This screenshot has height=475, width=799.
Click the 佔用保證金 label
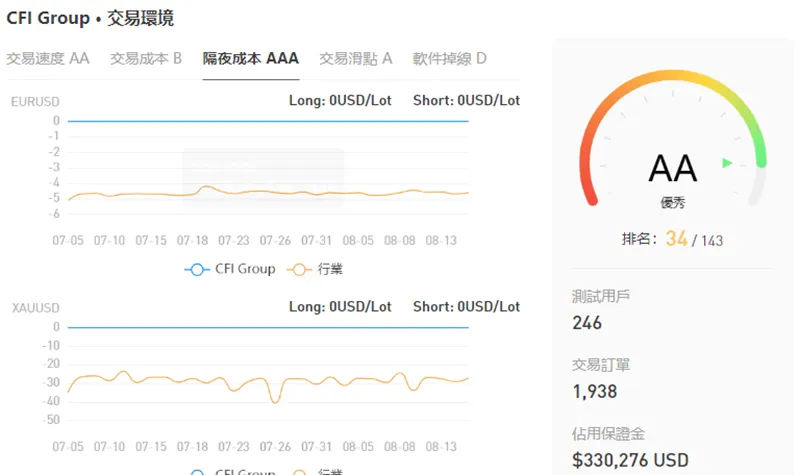[608, 434]
